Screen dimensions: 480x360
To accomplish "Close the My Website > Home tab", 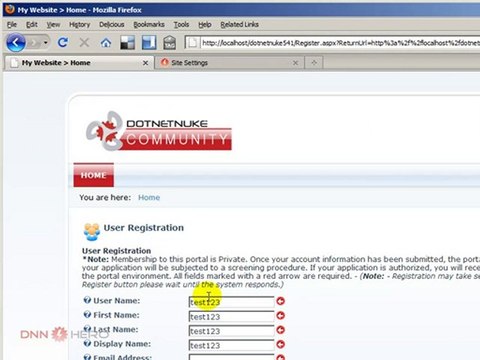I will pyautogui.click(x=145, y=63).
